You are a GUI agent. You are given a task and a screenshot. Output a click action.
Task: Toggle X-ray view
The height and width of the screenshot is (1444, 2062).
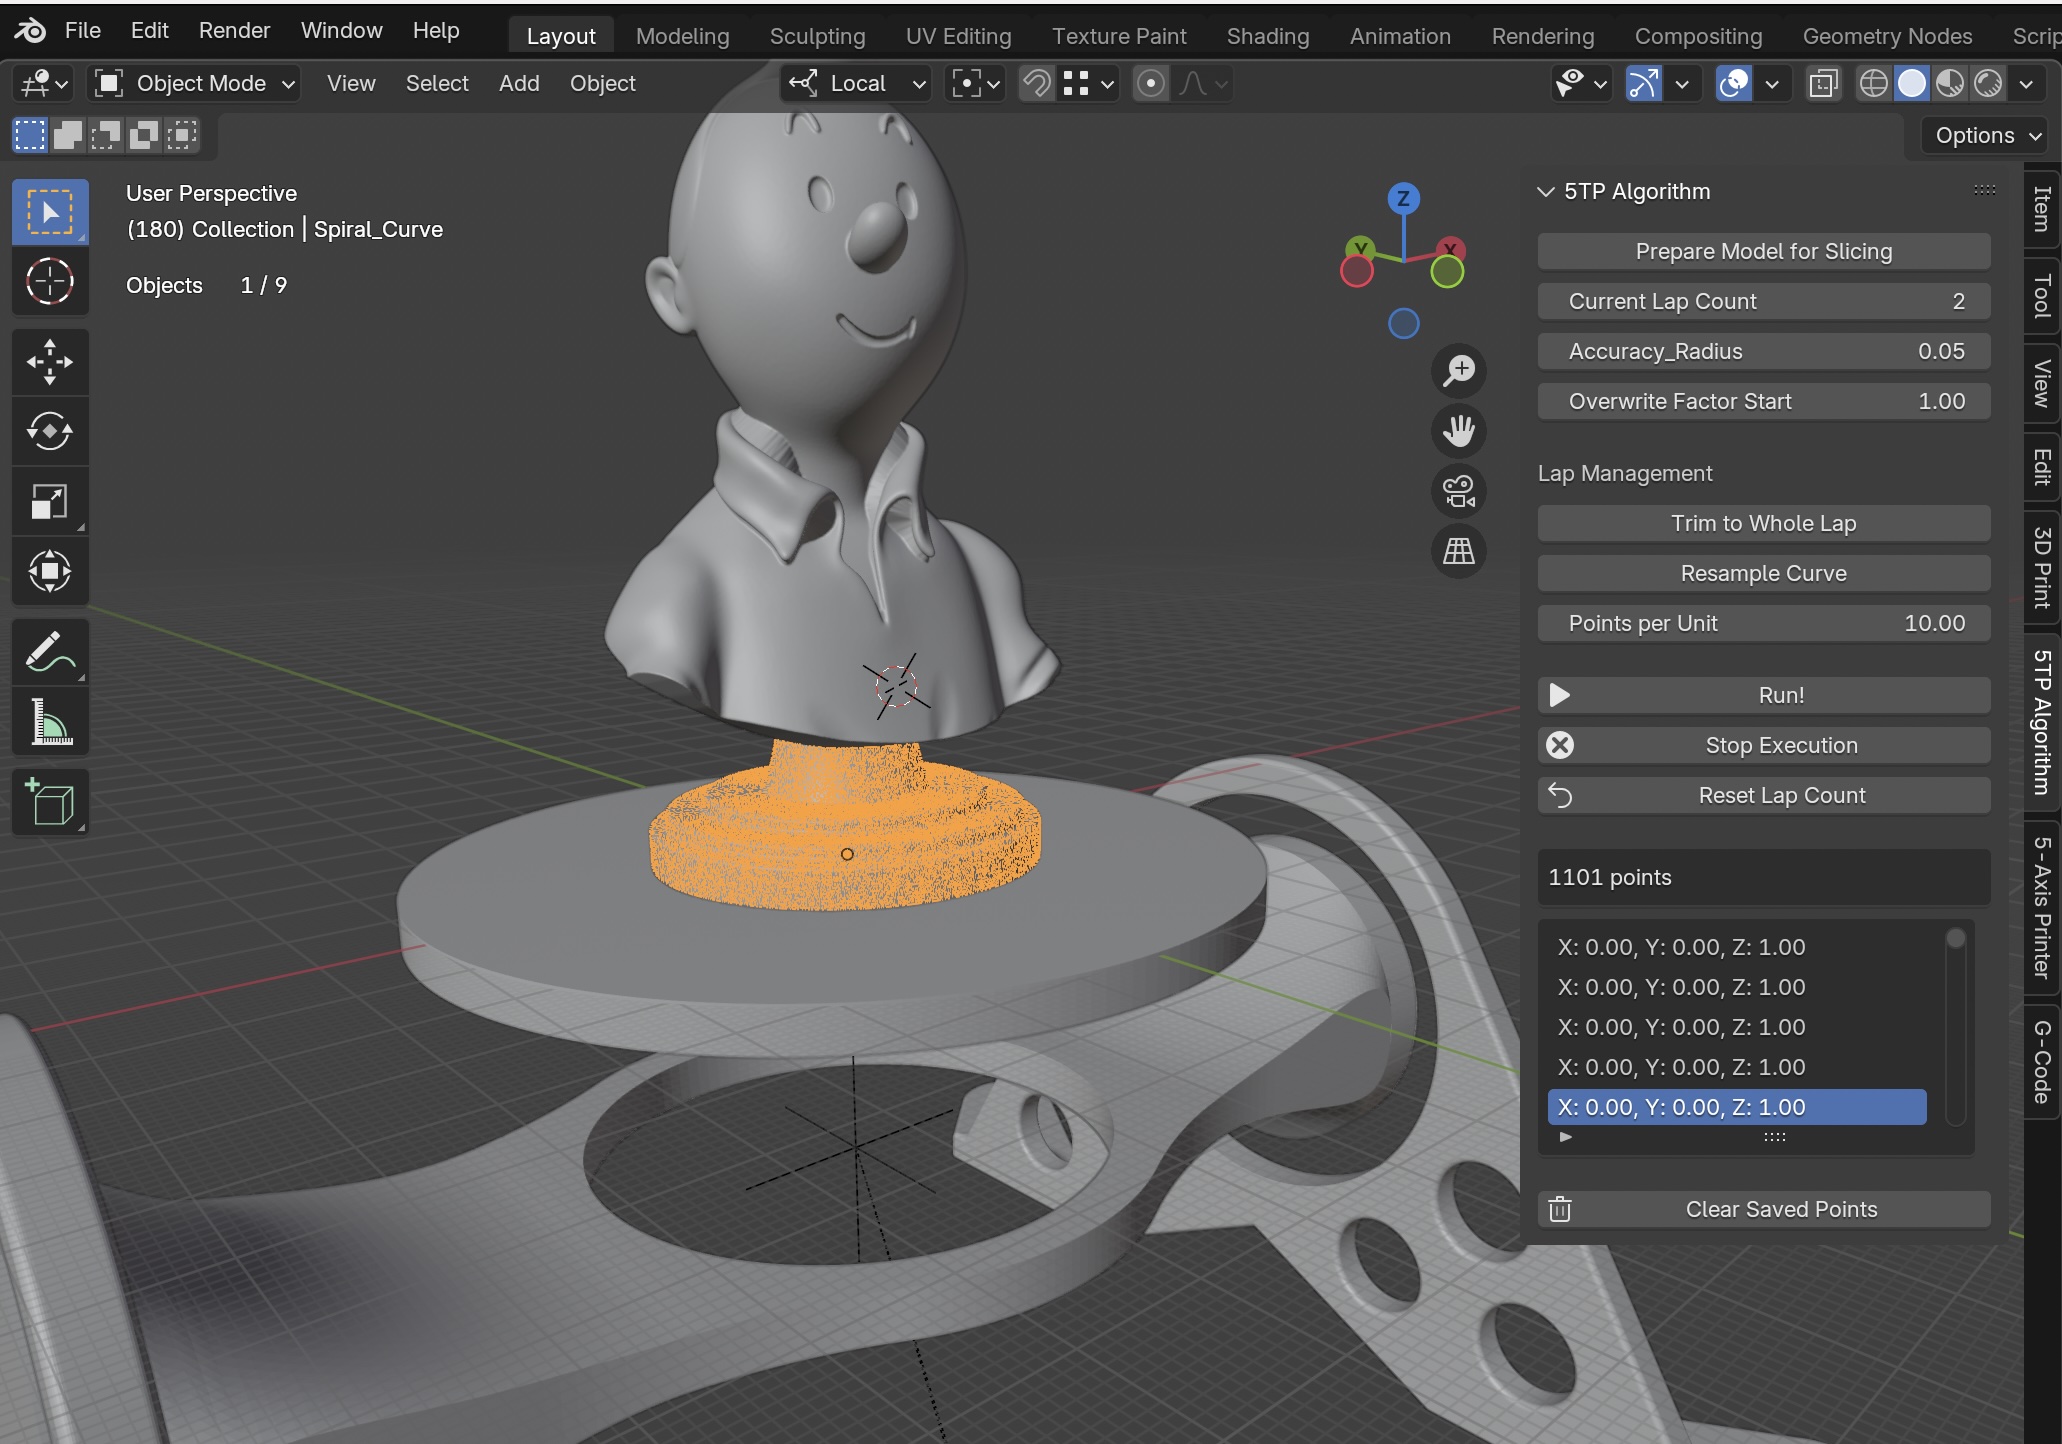(1823, 84)
